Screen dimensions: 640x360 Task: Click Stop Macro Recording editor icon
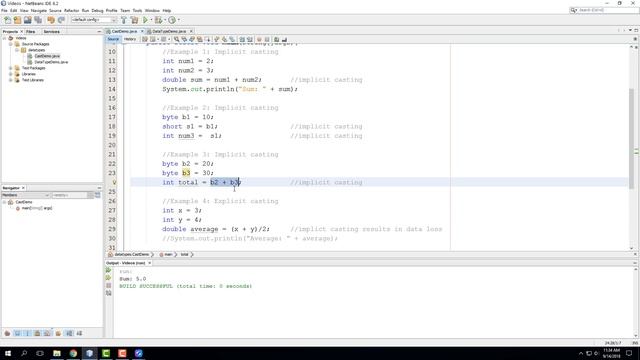(267, 39)
